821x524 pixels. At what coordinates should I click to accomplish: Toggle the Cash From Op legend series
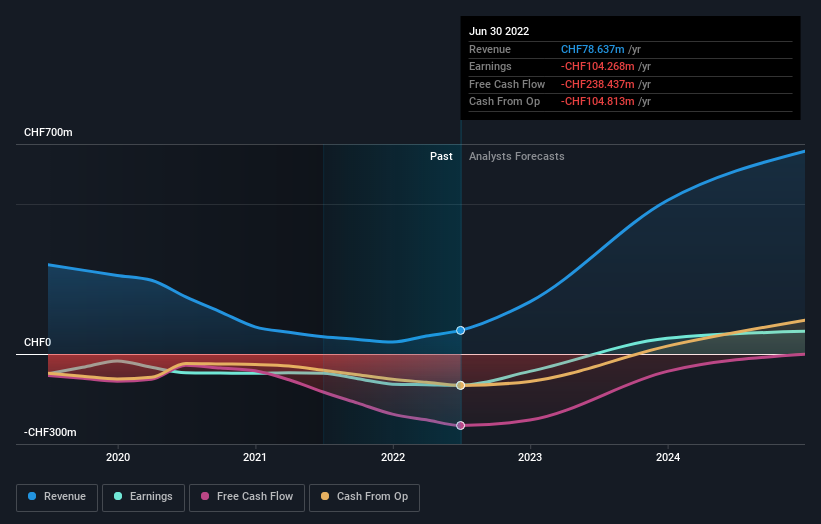364,497
